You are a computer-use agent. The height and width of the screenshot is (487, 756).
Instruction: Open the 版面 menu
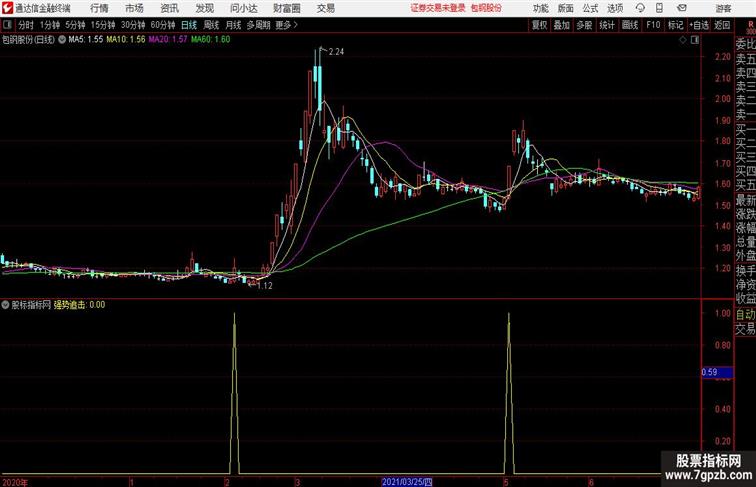(x=566, y=8)
